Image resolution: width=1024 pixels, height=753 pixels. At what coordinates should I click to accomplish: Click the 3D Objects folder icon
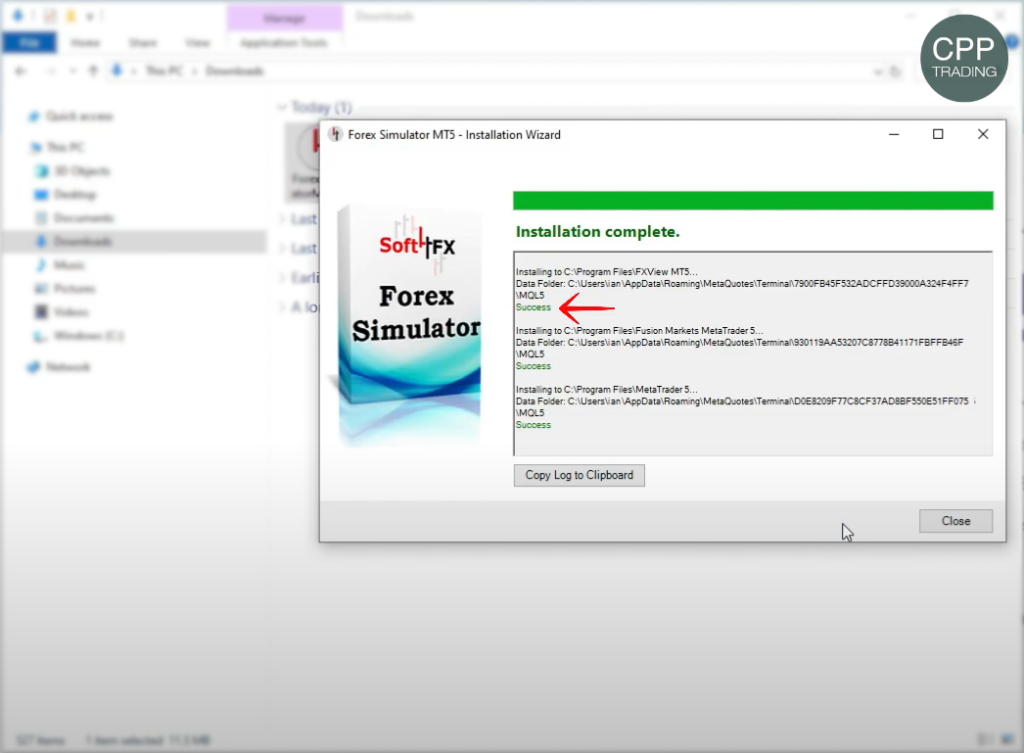point(41,171)
